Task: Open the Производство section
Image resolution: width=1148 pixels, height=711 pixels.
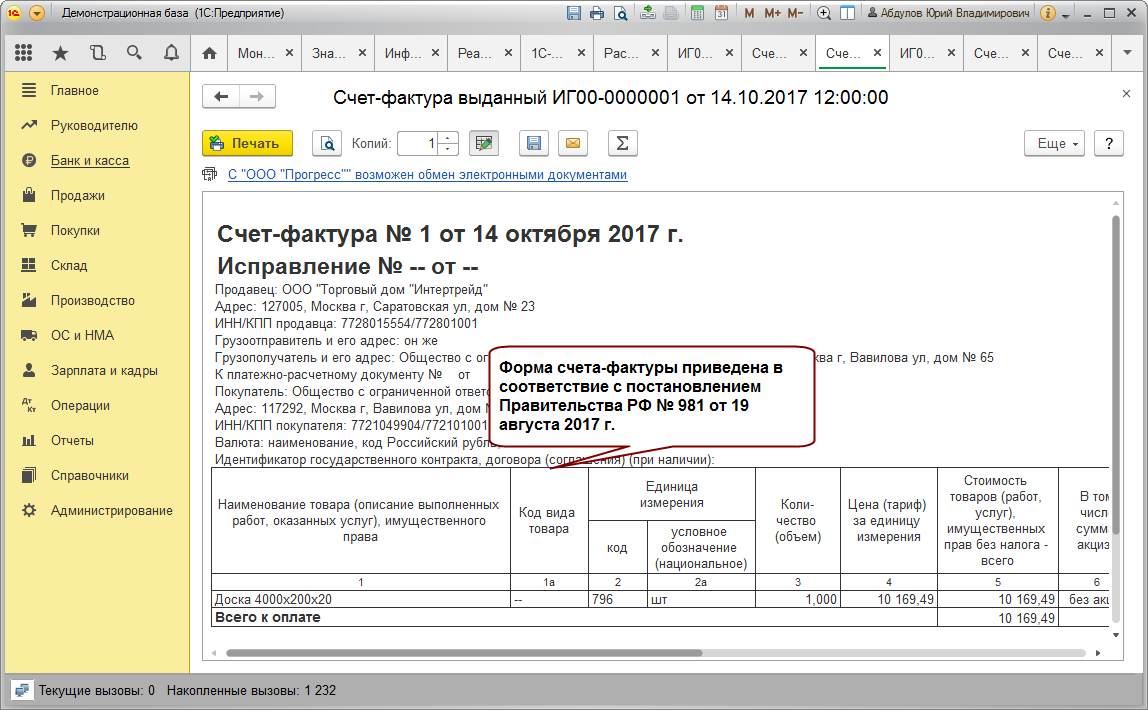Action: [x=93, y=300]
